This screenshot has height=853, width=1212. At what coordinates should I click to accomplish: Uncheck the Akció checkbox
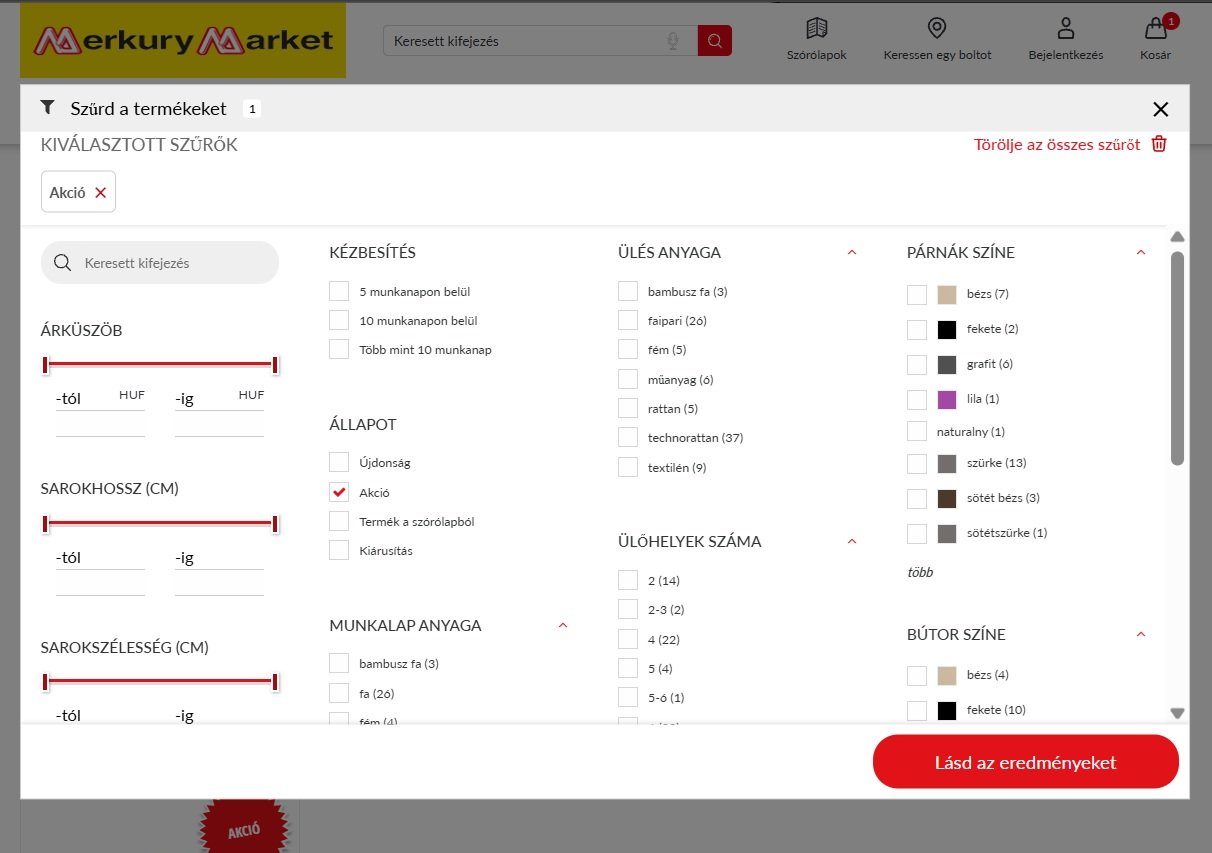pos(339,492)
